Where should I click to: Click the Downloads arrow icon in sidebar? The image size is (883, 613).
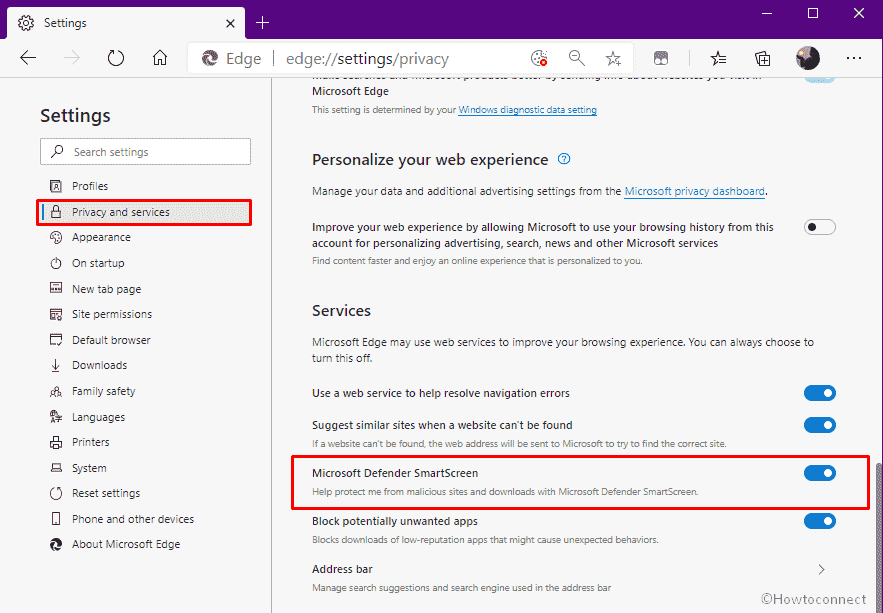pos(56,365)
